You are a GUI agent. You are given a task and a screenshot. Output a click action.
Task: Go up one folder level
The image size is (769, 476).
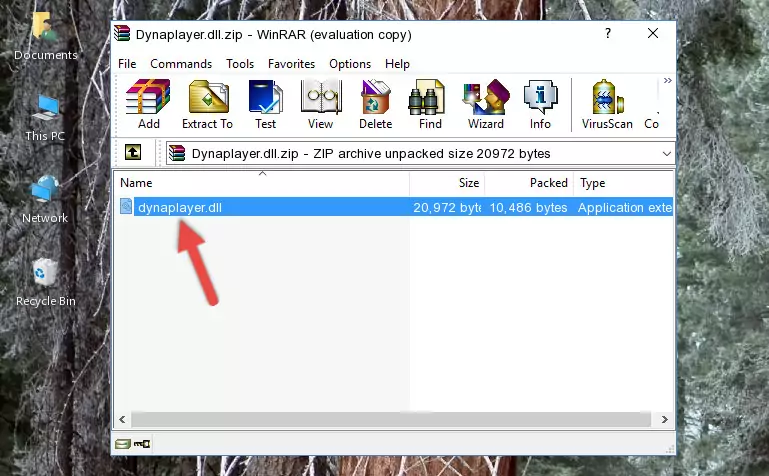point(133,152)
